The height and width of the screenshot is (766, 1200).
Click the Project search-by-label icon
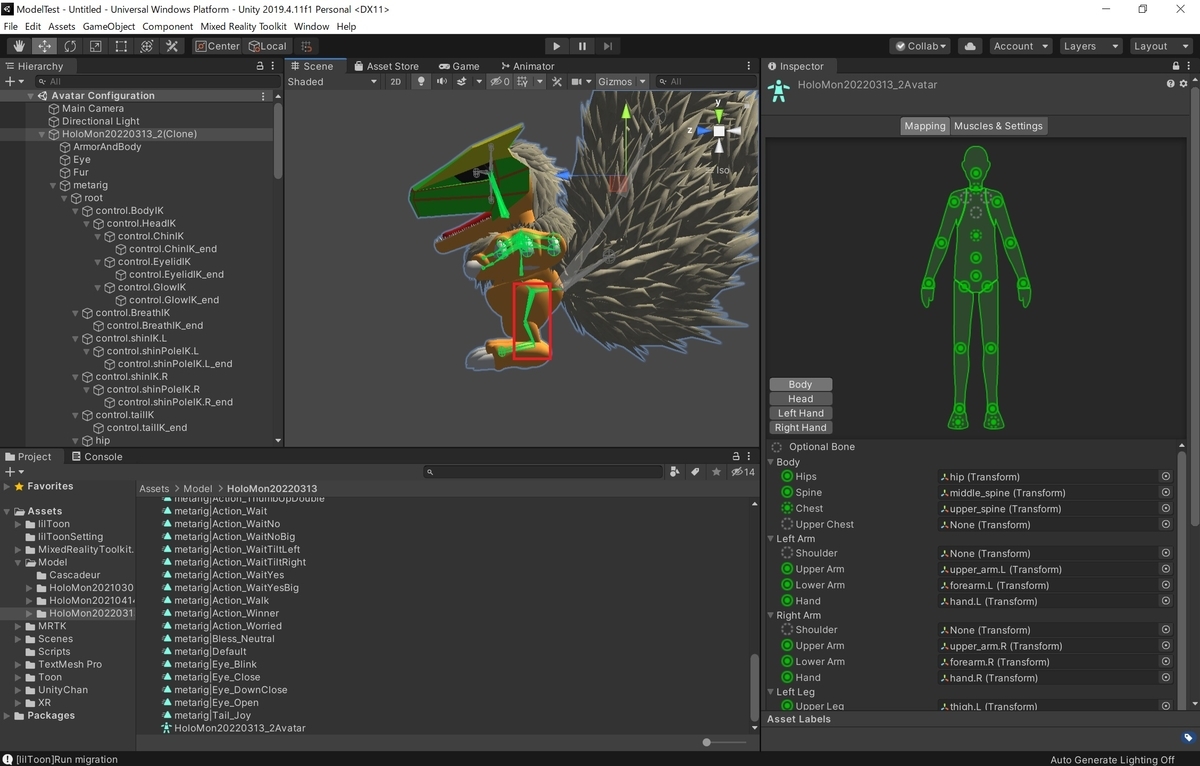(695, 472)
